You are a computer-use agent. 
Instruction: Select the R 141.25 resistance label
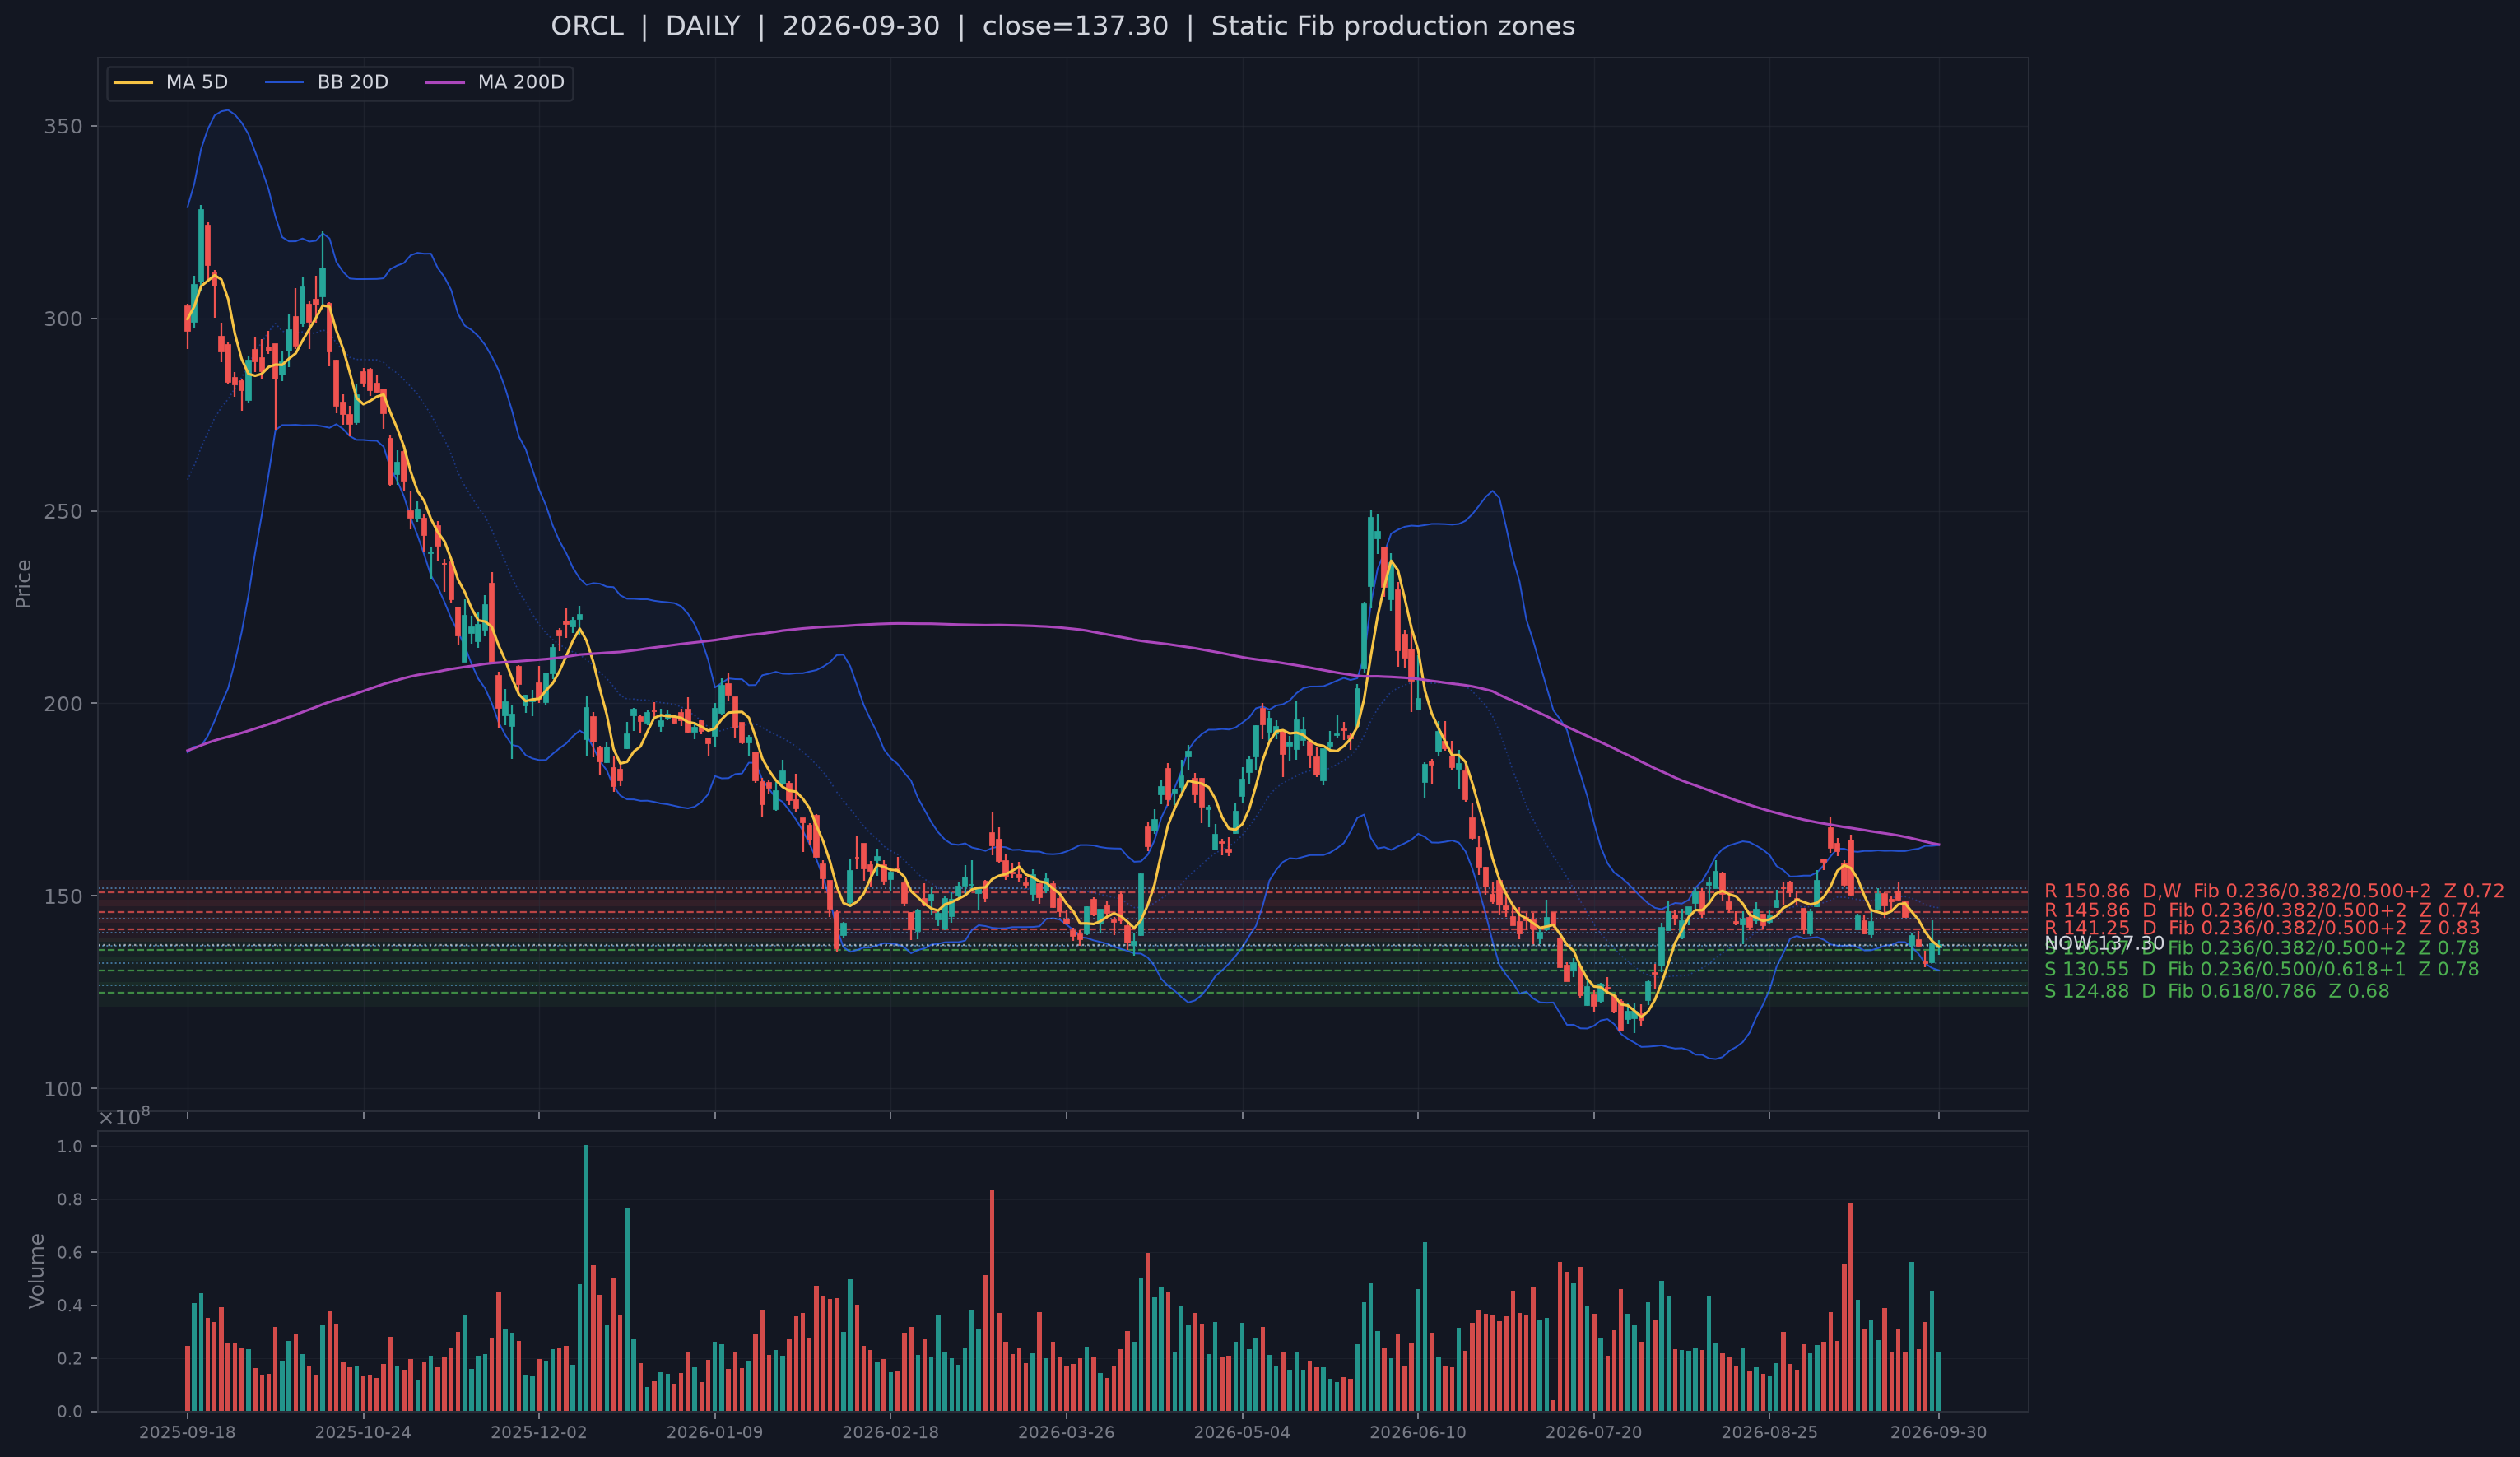tap(2262, 928)
